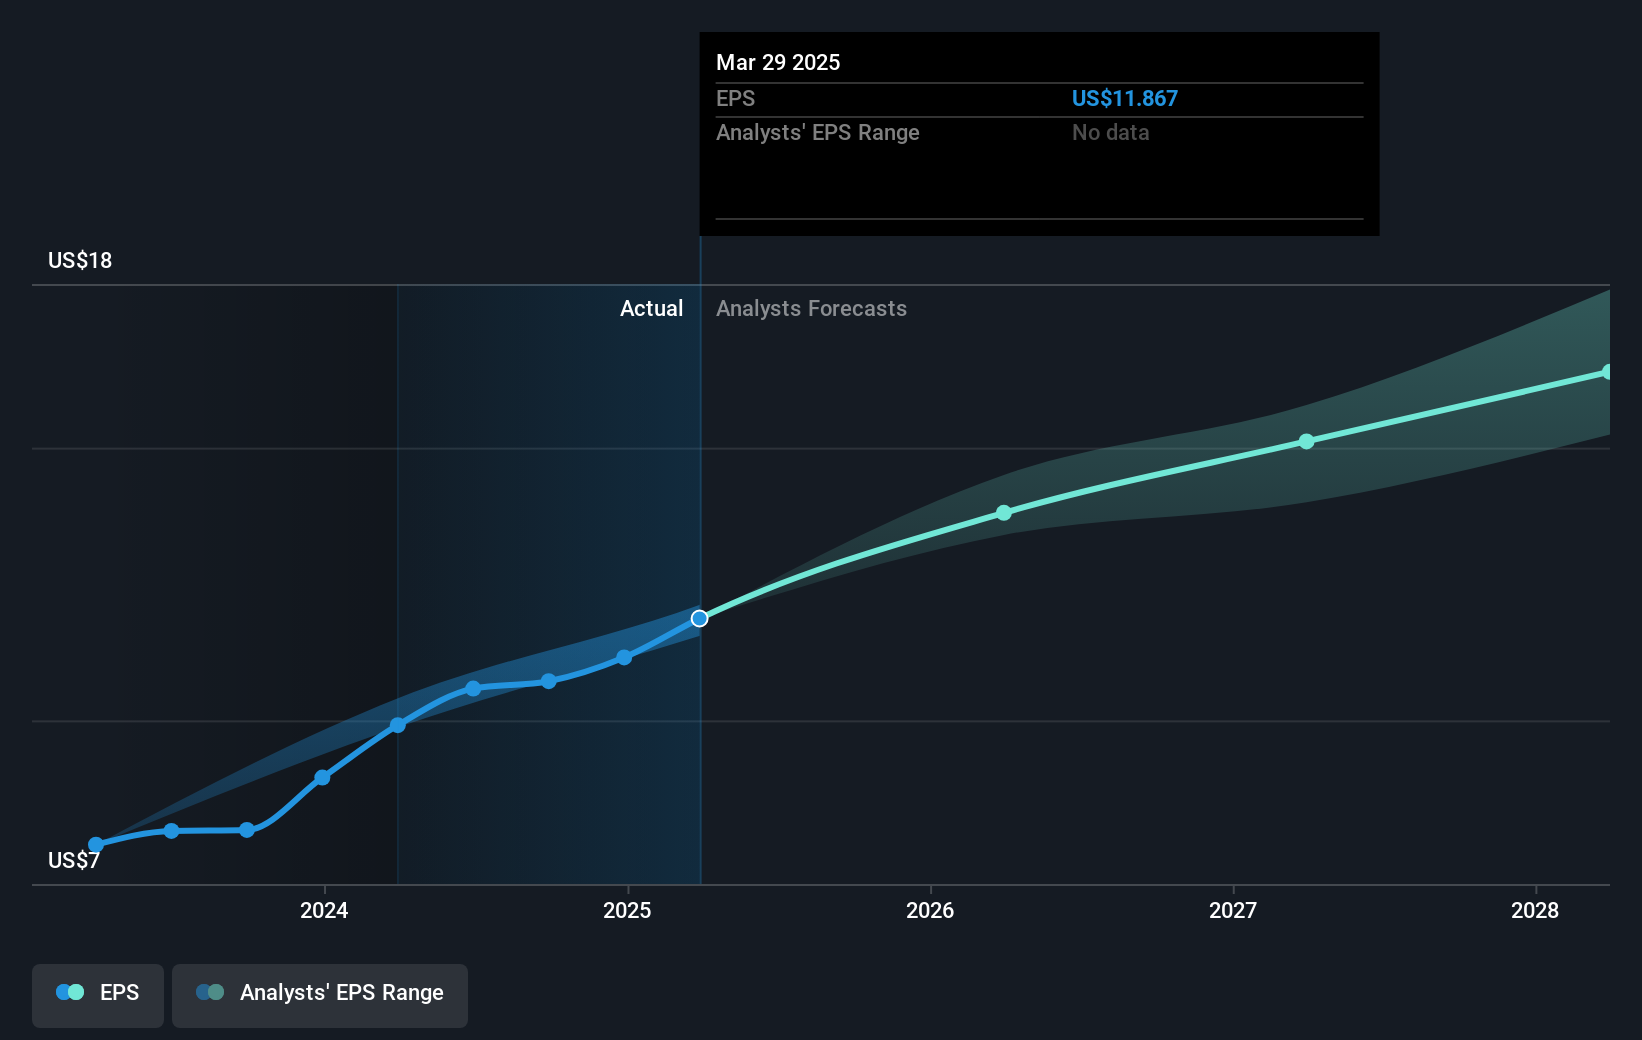Image resolution: width=1642 pixels, height=1040 pixels.
Task: Select the 2026 forecast EPS data point
Action: [1004, 513]
